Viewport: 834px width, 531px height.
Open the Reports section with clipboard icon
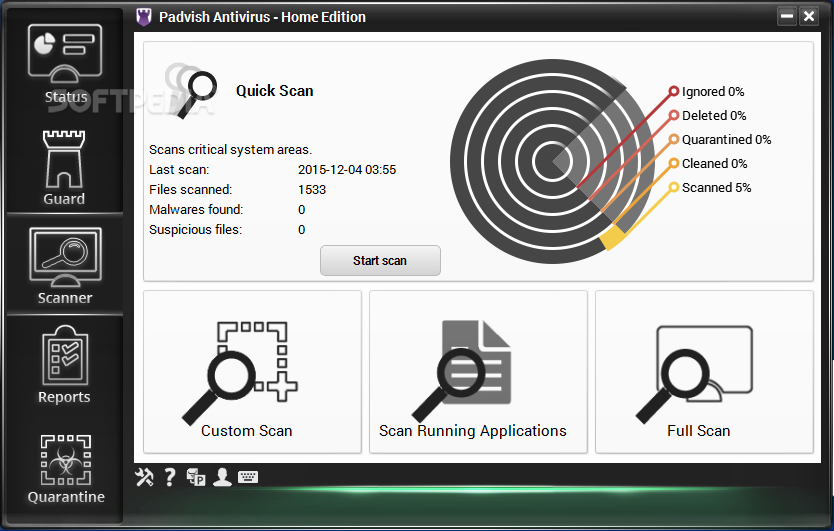click(64, 364)
